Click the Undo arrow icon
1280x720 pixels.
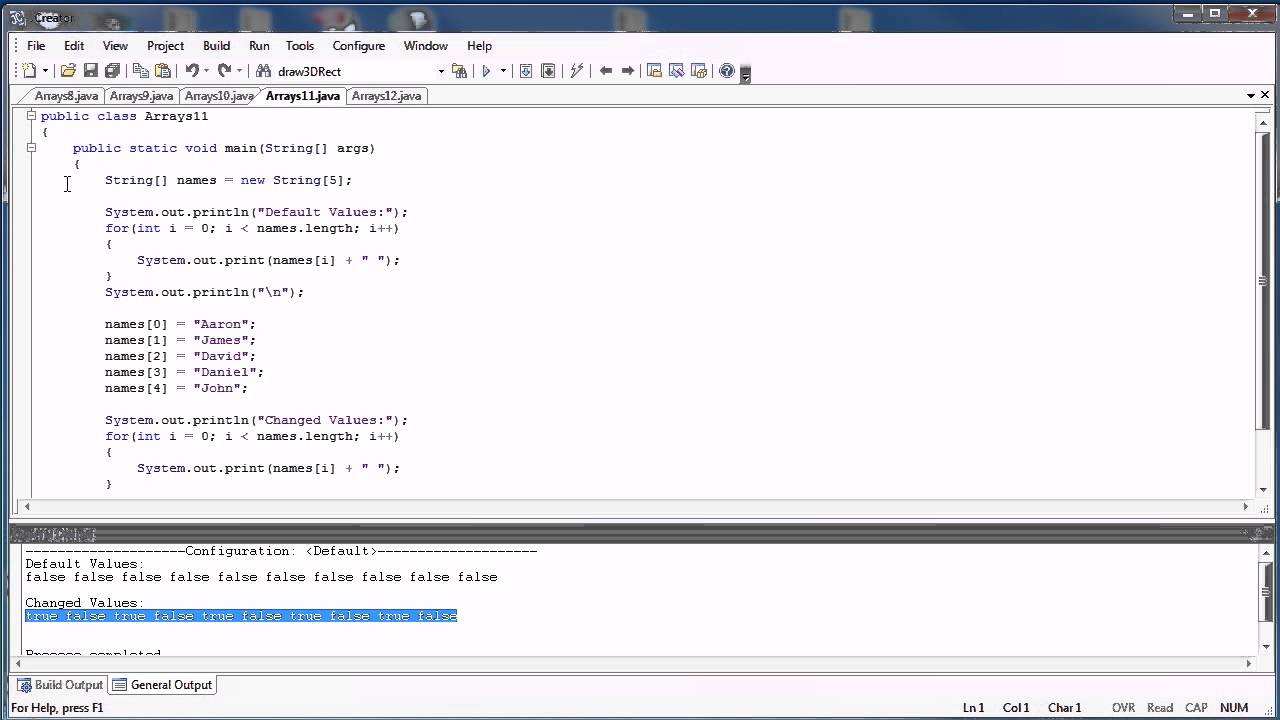(x=192, y=71)
